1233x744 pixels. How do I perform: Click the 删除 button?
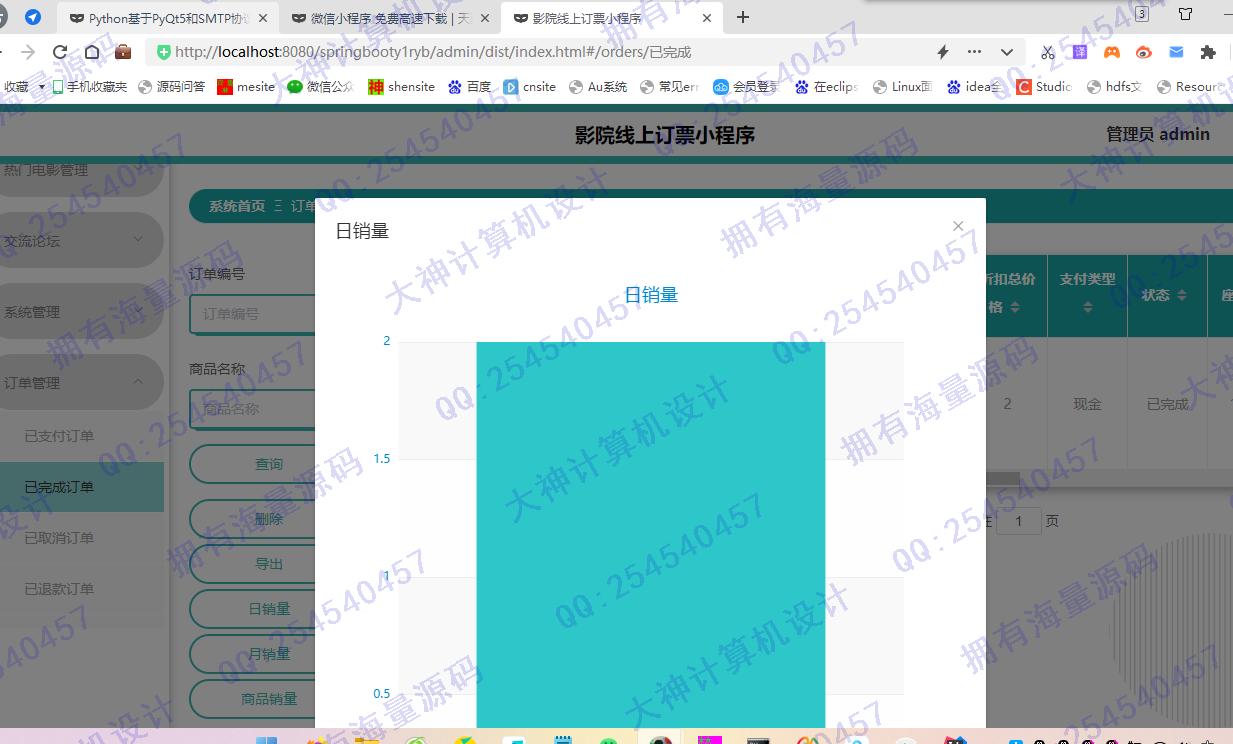(x=253, y=519)
